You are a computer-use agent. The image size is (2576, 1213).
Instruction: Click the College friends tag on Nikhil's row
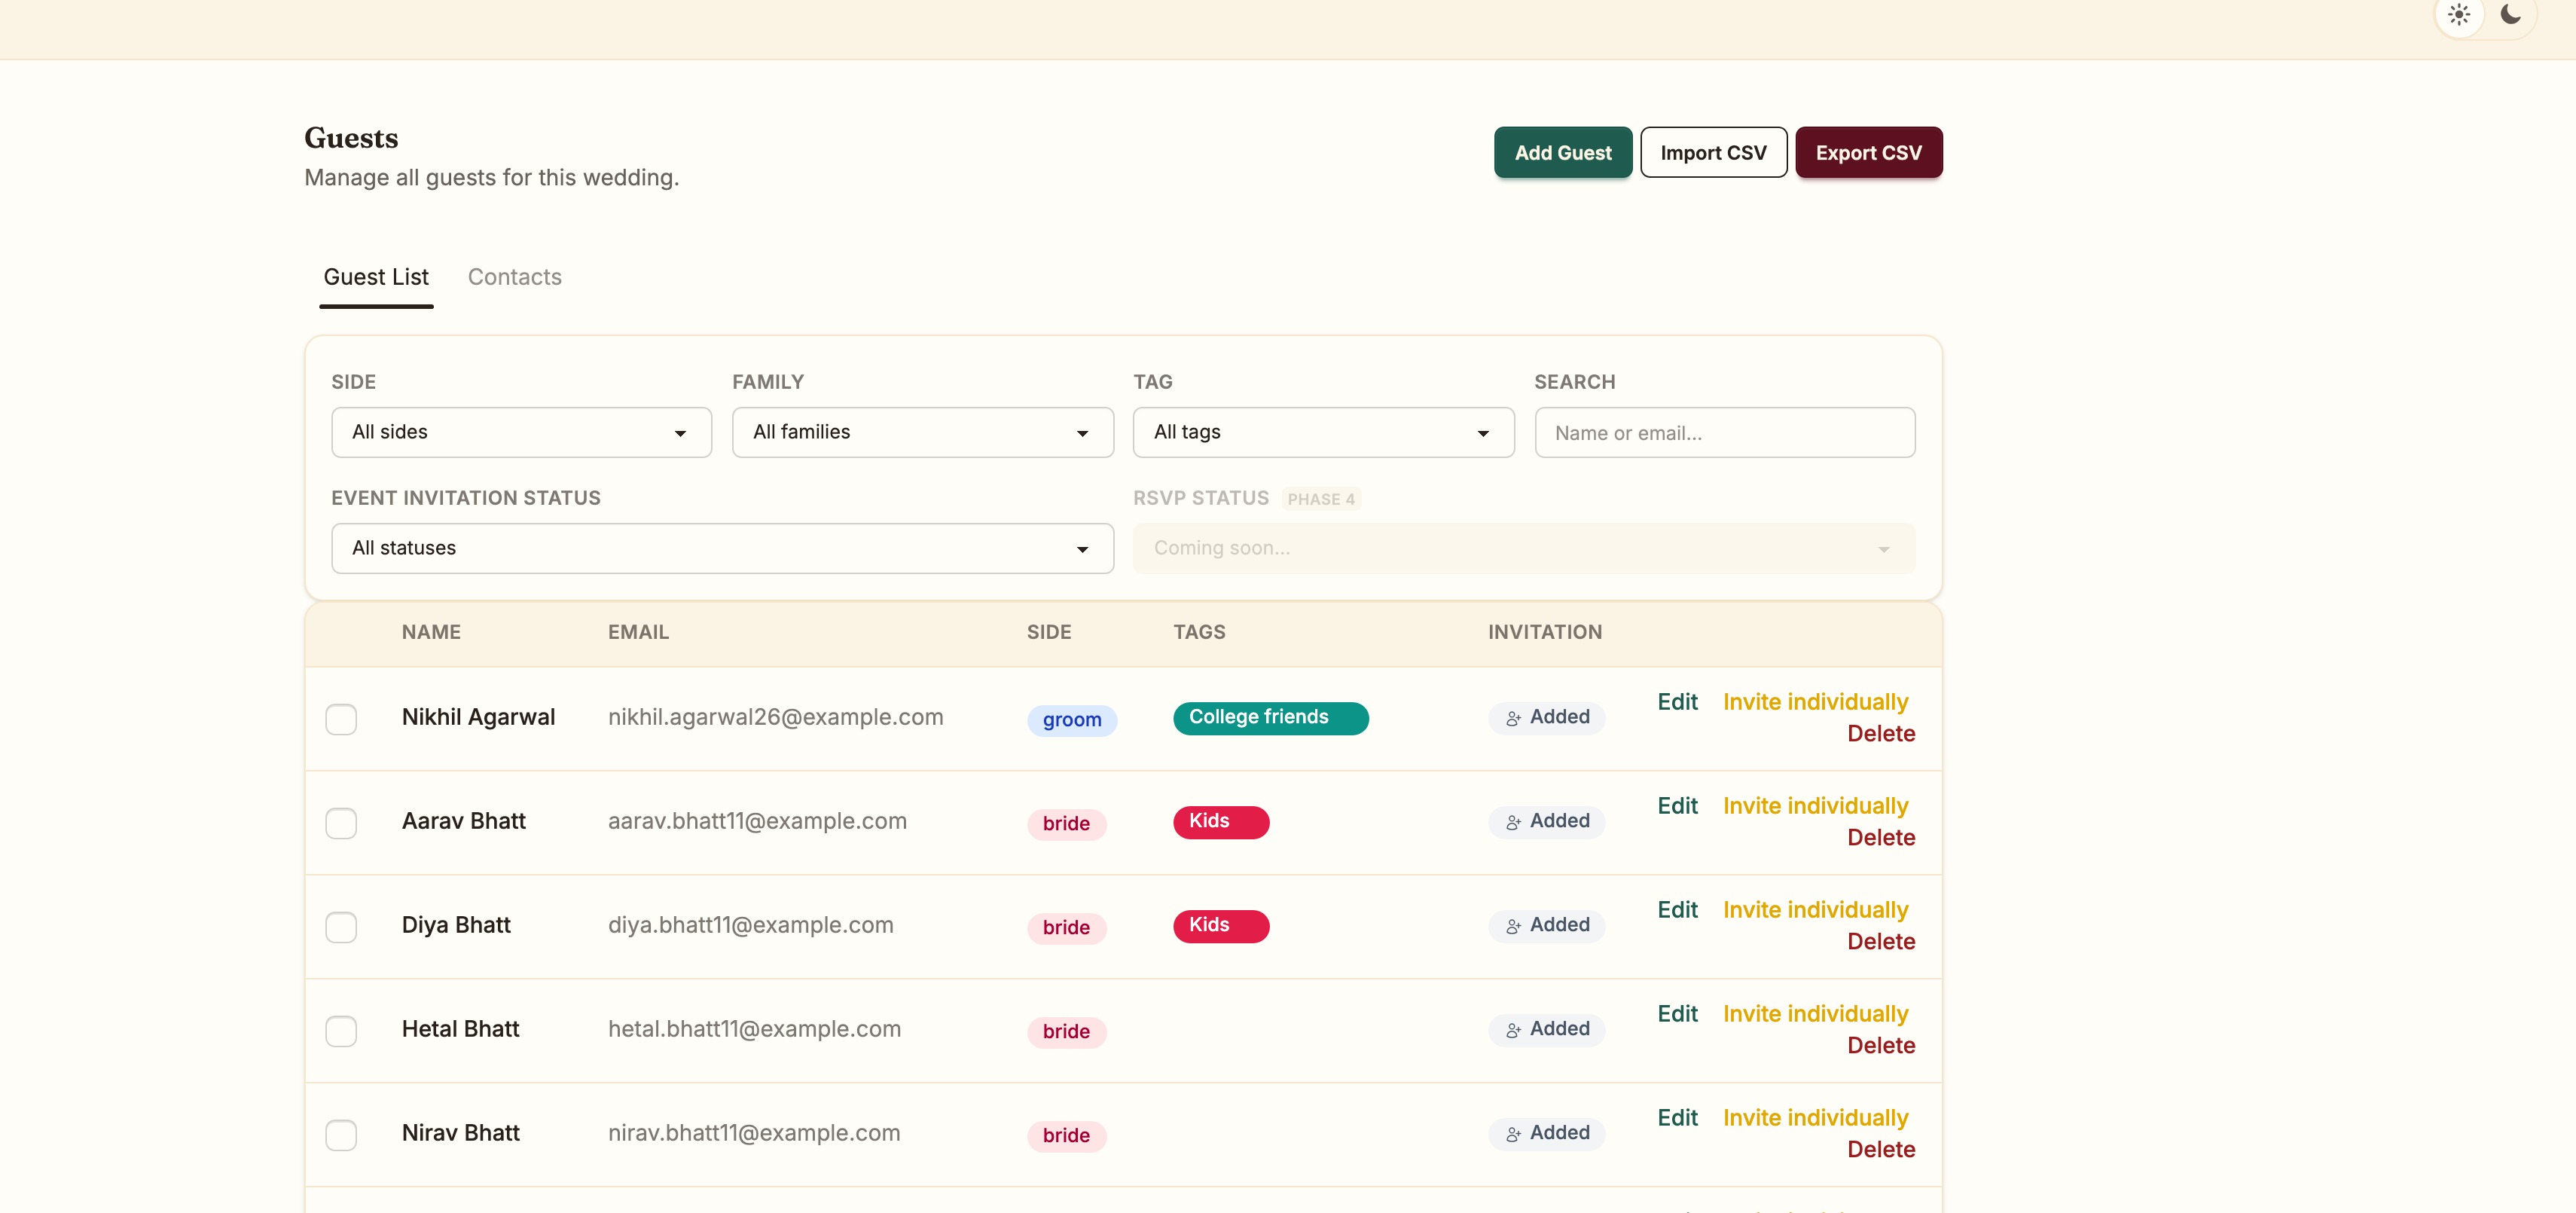tap(1270, 718)
